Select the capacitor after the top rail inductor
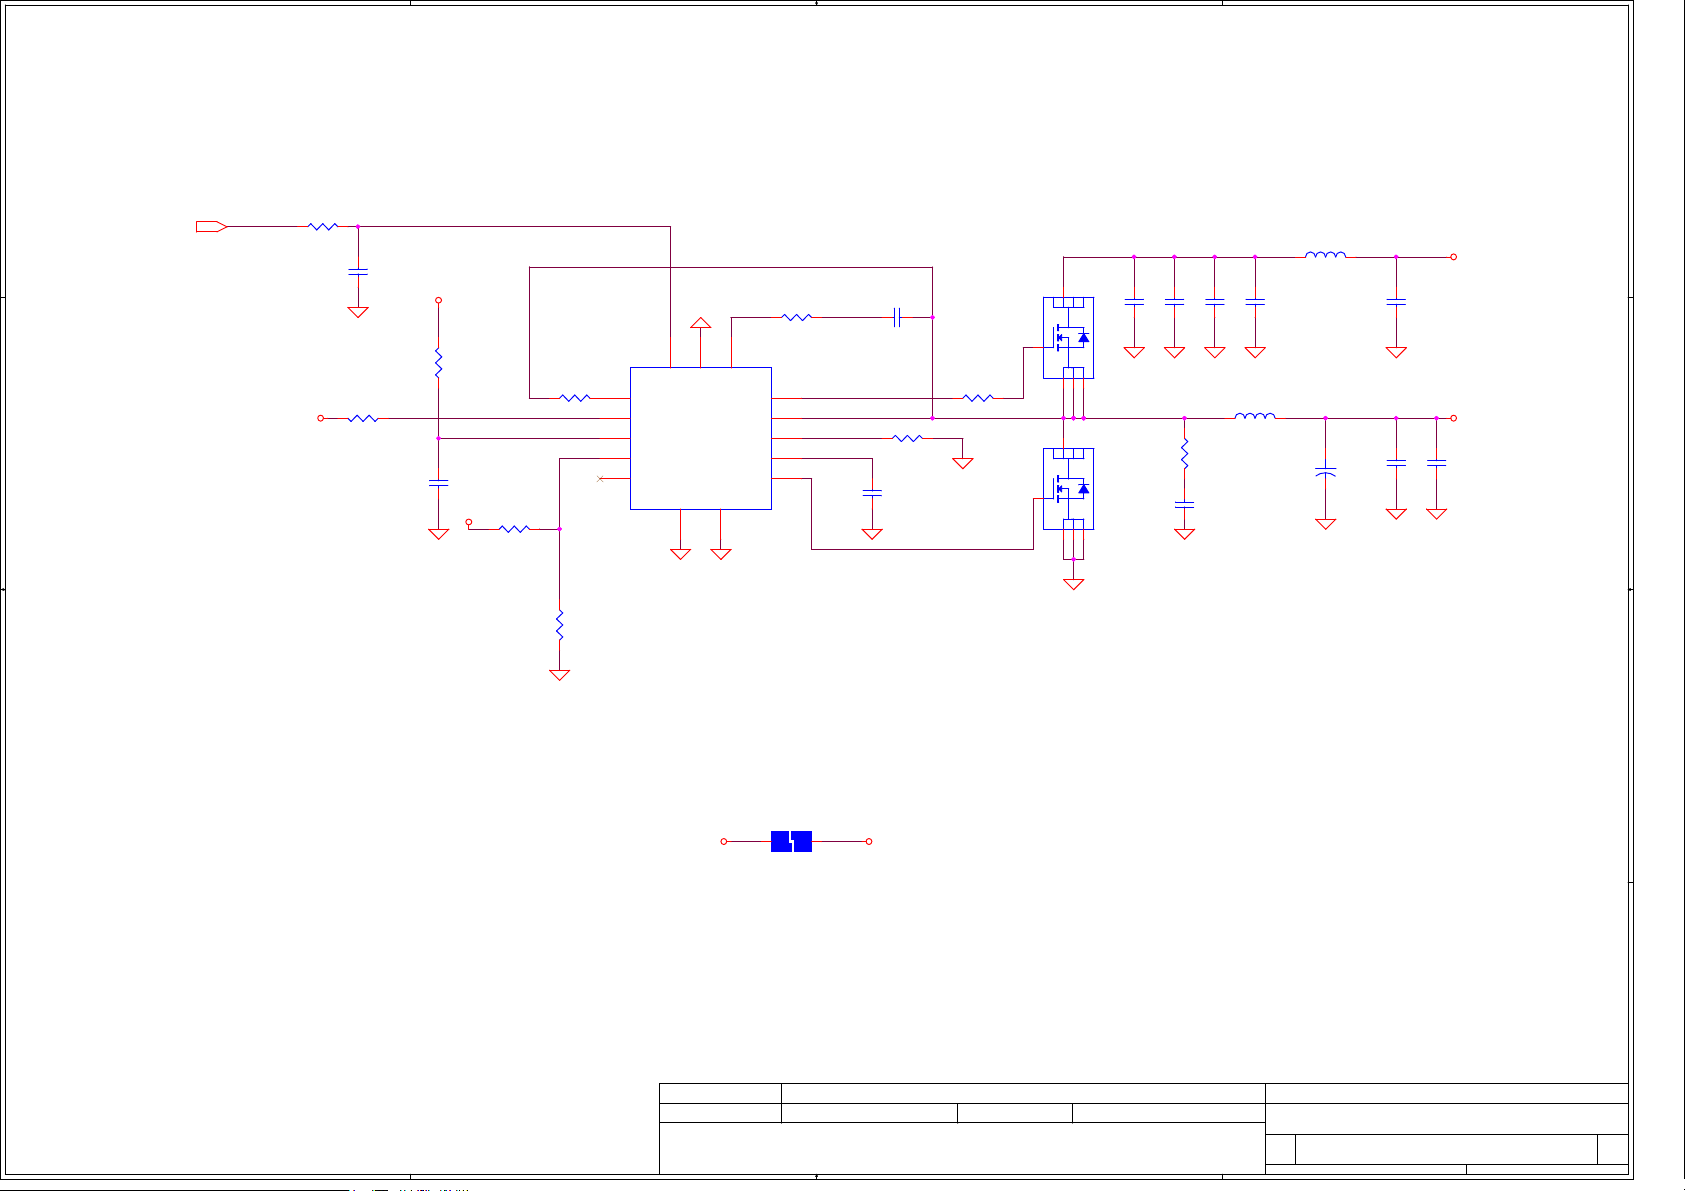The height and width of the screenshot is (1191, 1685). [1396, 302]
